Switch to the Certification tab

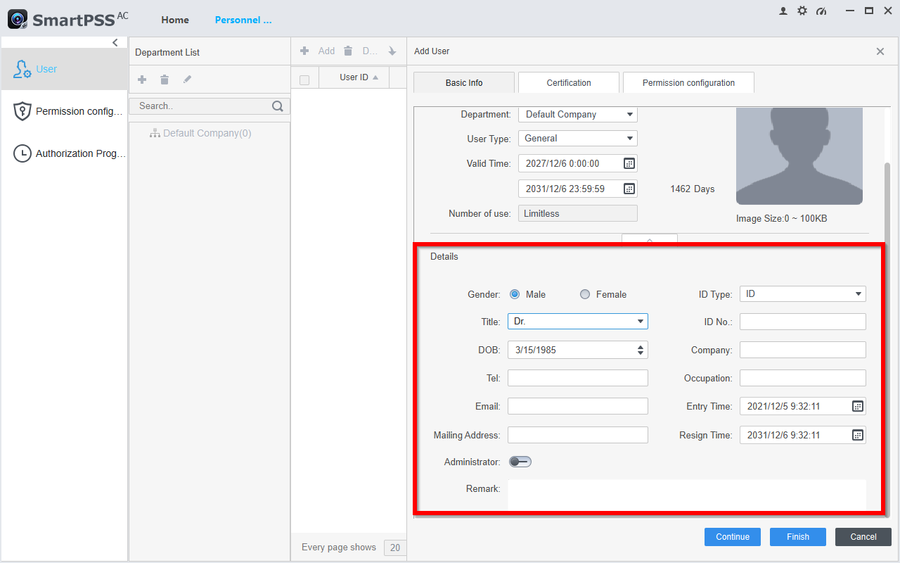(568, 83)
